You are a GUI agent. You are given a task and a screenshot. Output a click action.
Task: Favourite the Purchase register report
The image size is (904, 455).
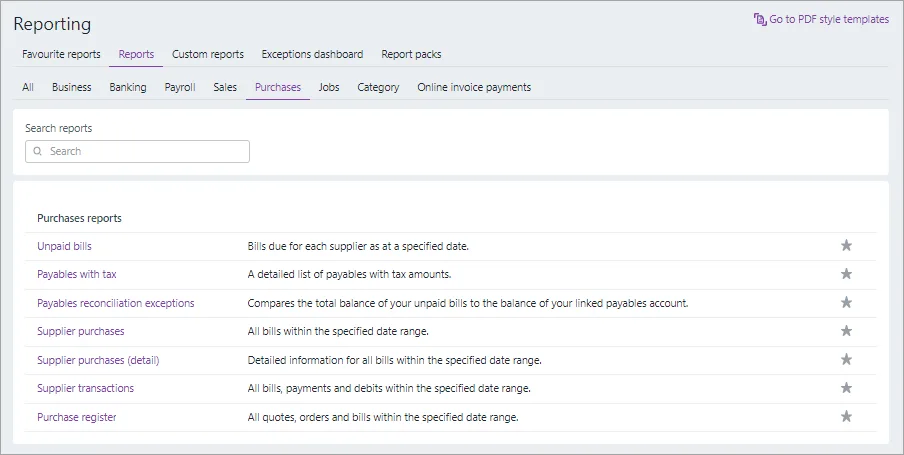coord(846,417)
